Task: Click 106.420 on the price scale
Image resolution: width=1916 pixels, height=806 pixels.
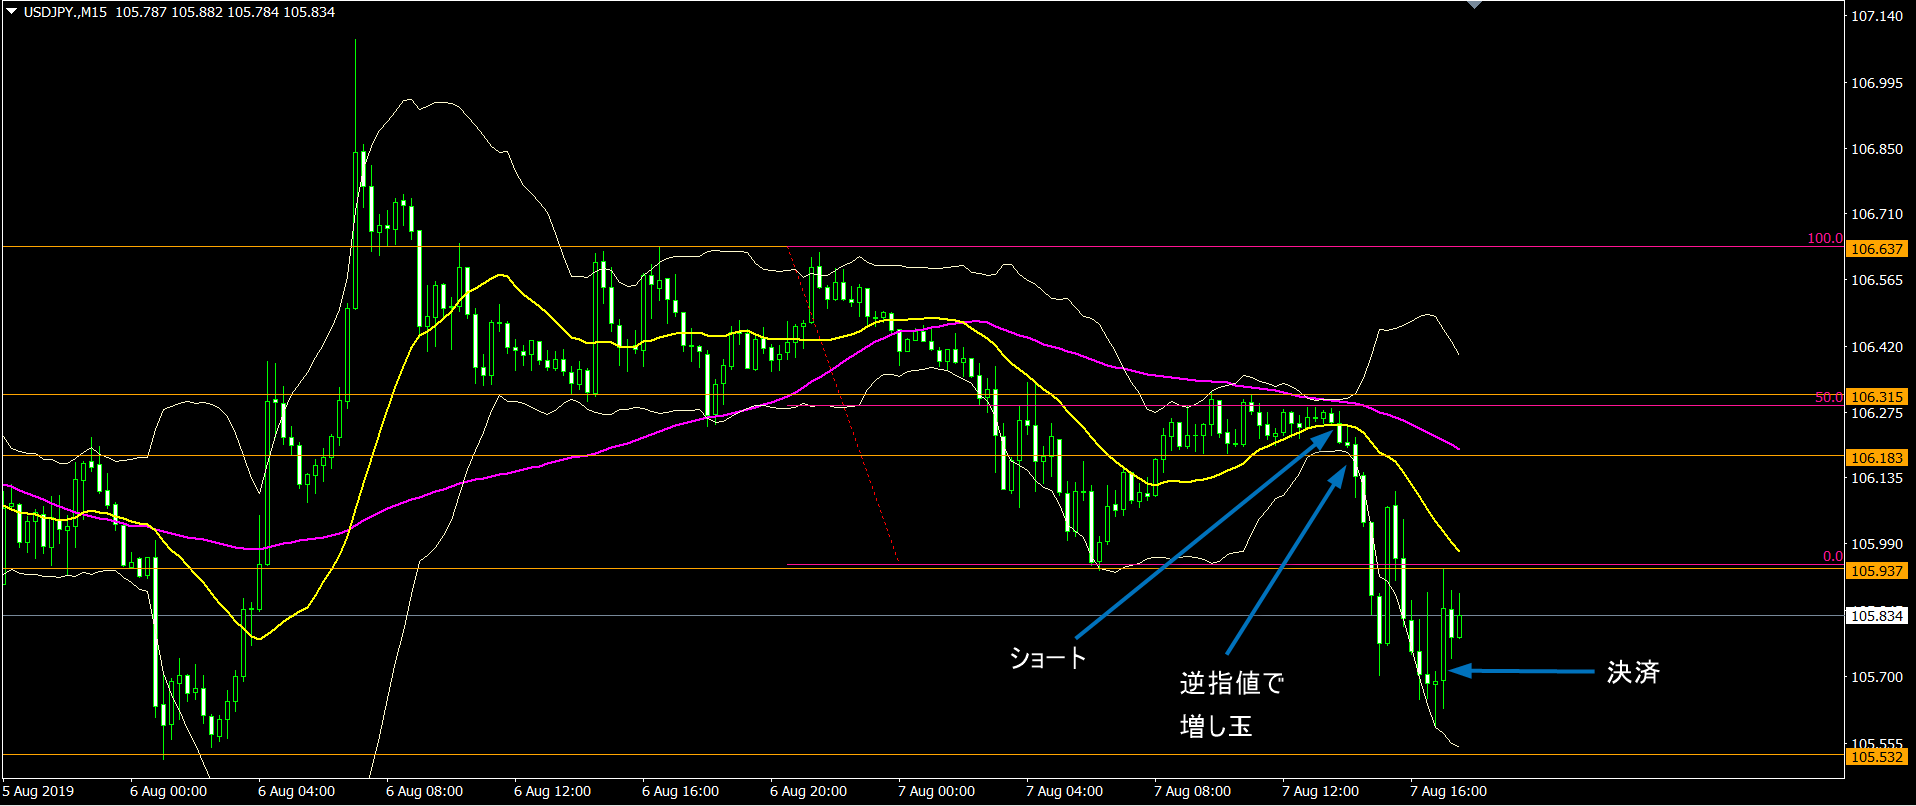Action: 1877,347
